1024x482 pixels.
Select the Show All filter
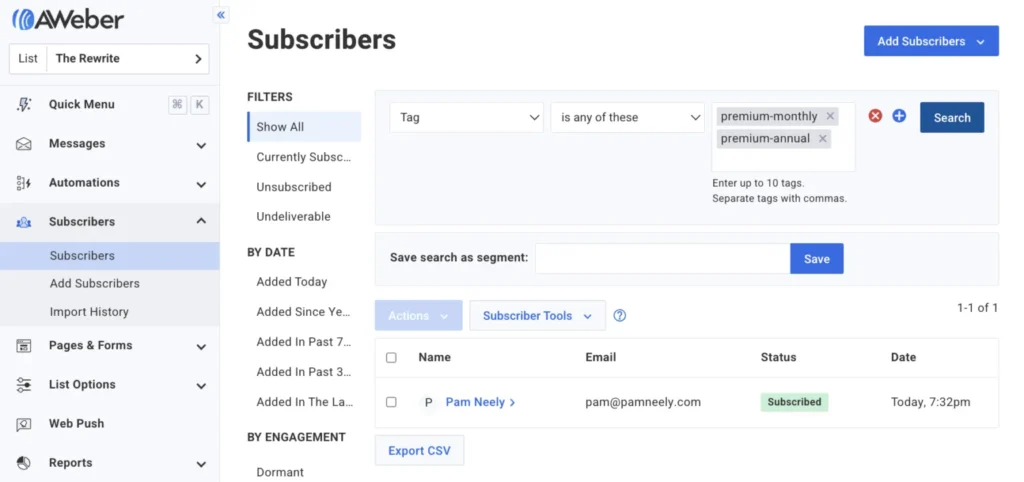coord(304,127)
